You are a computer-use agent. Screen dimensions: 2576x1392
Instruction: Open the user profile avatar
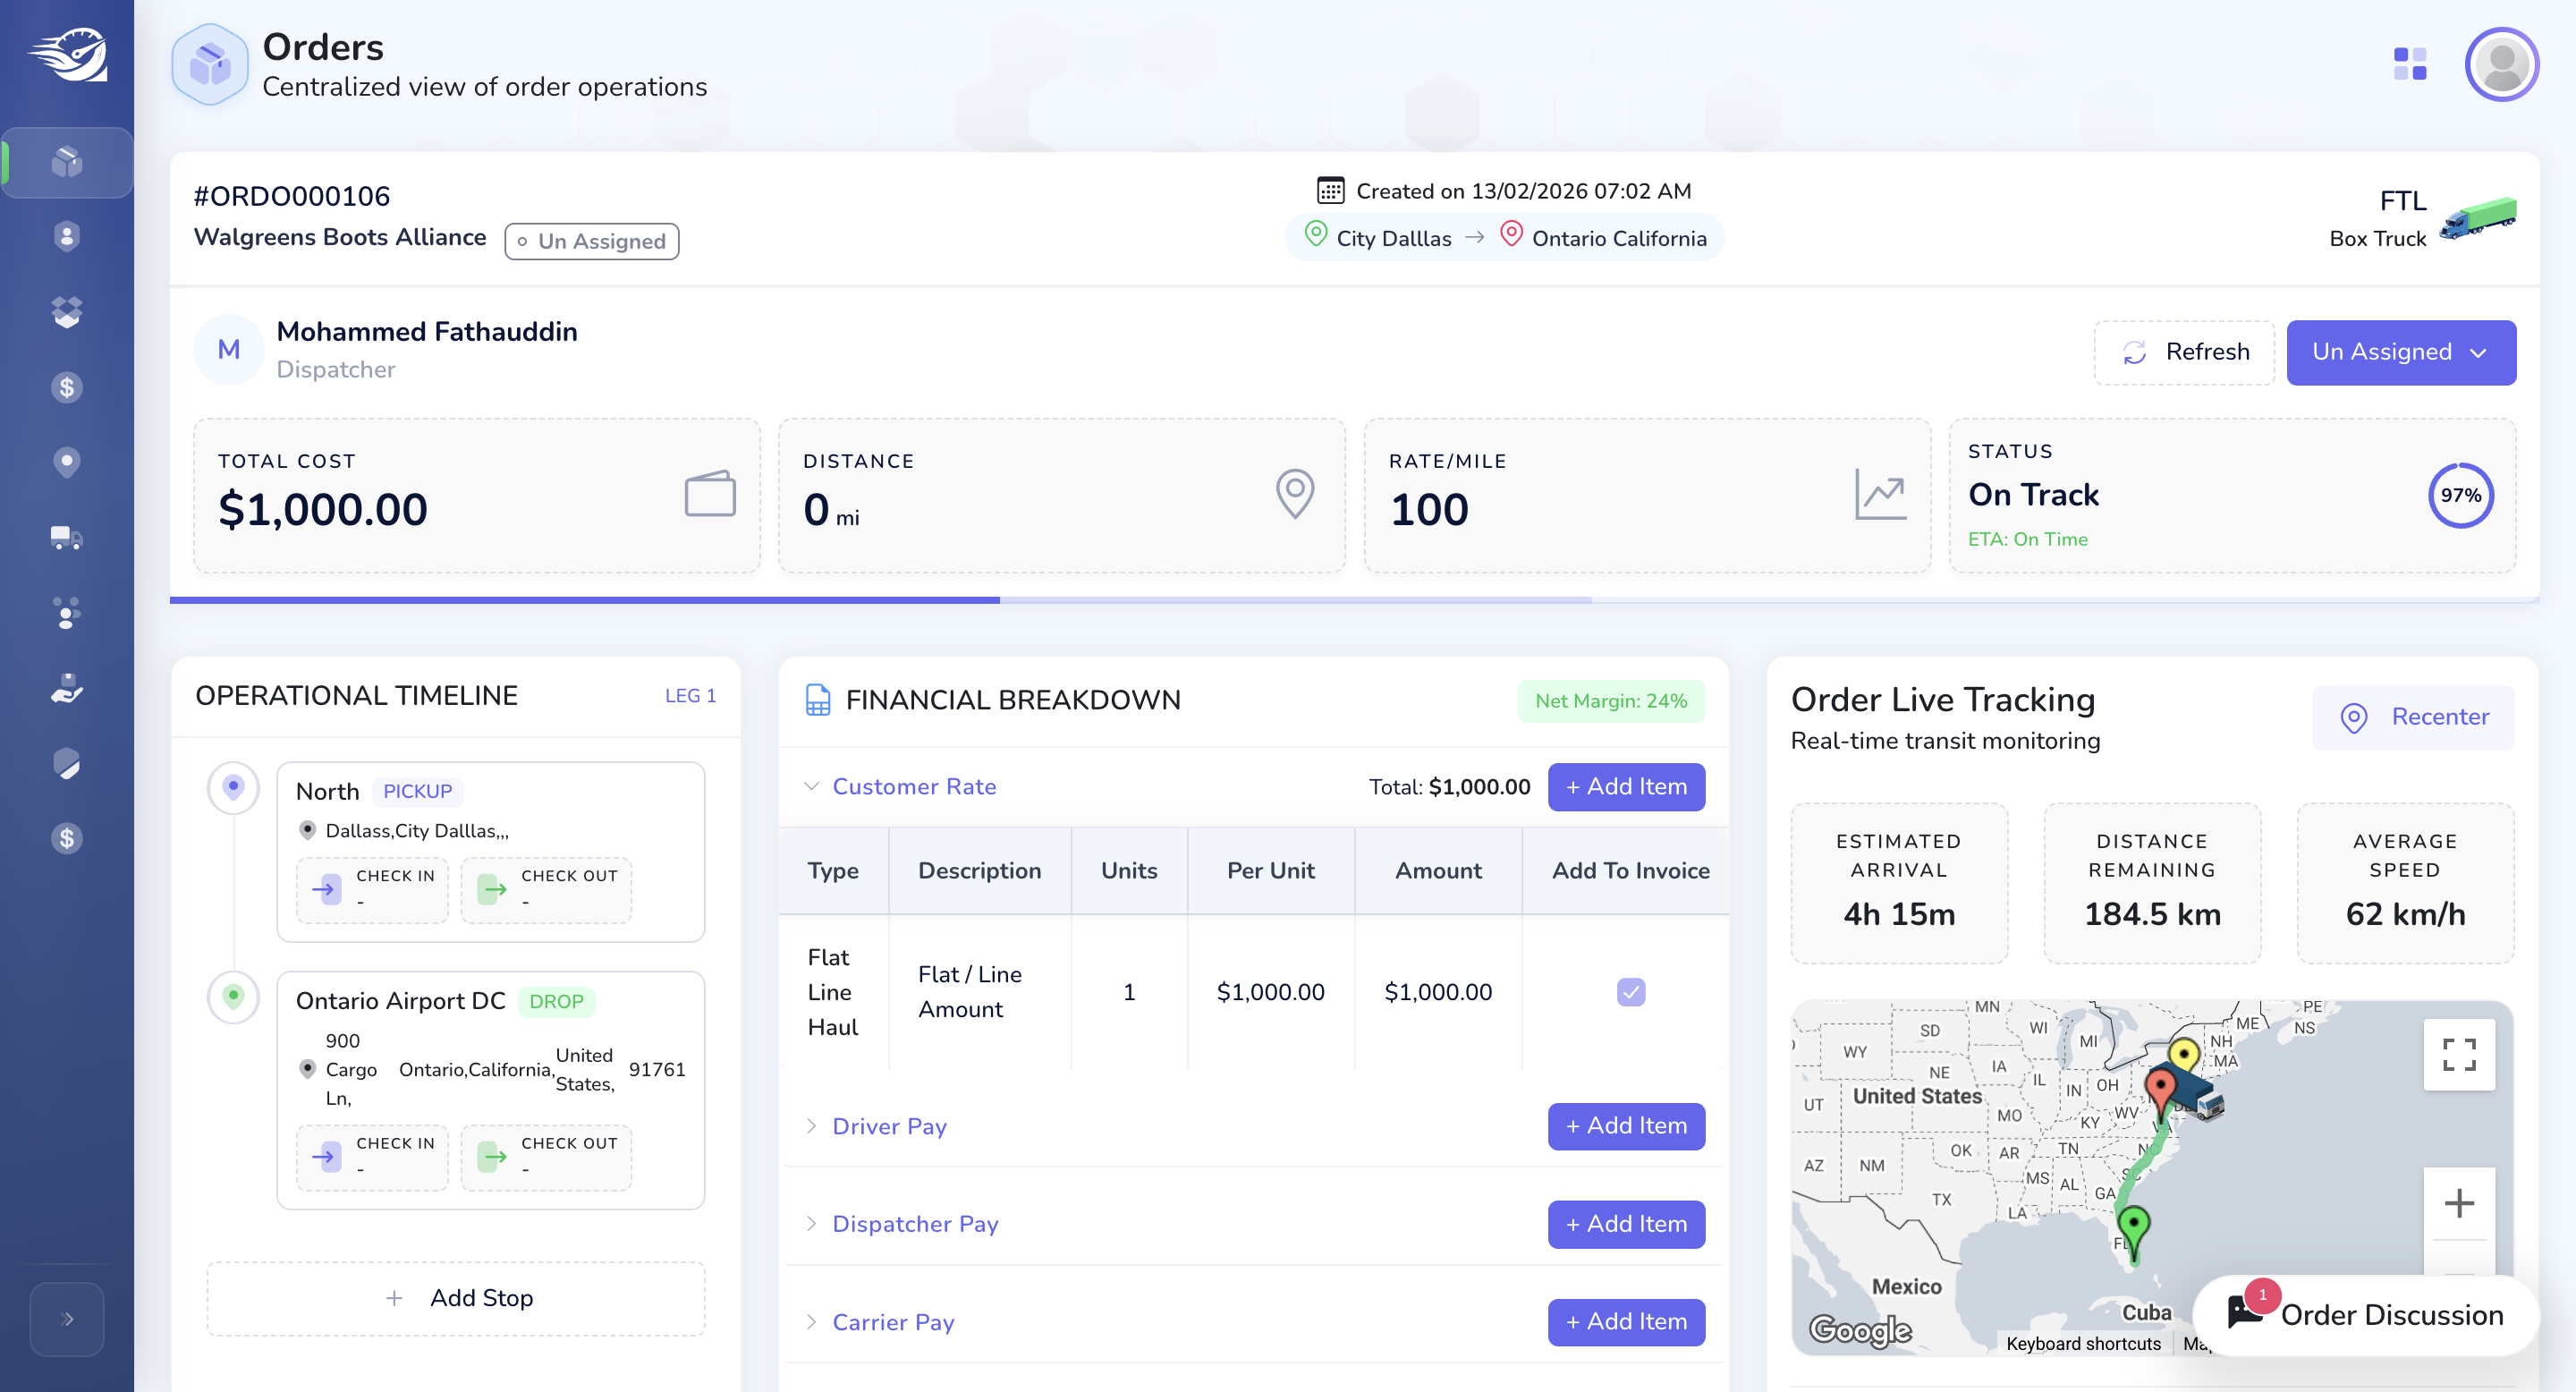[x=2502, y=64]
